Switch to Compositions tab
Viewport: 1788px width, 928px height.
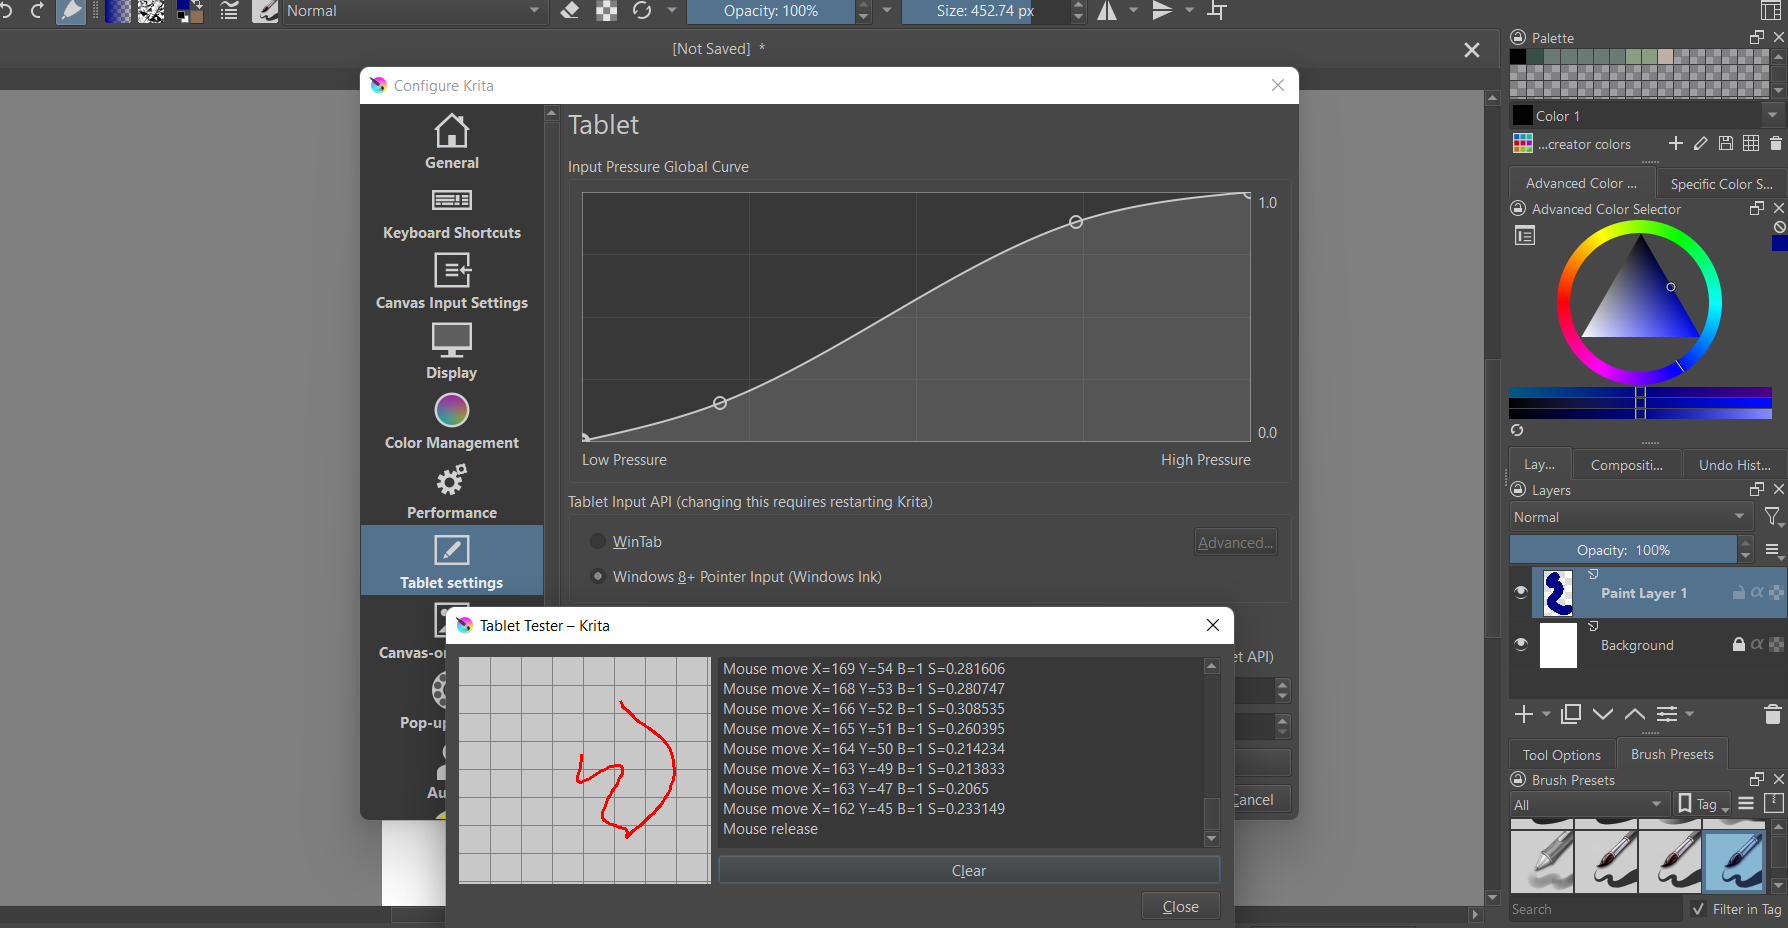pos(1627,465)
